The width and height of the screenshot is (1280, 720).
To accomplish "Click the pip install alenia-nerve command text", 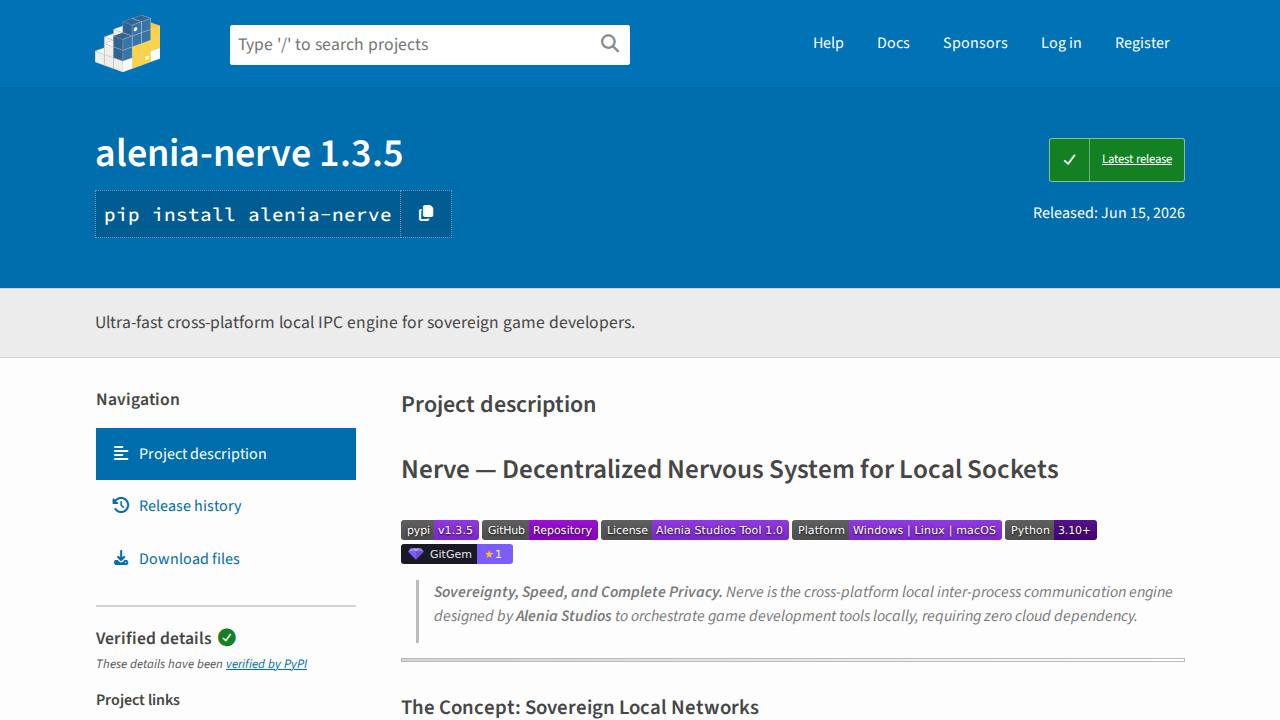I will (248, 214).
